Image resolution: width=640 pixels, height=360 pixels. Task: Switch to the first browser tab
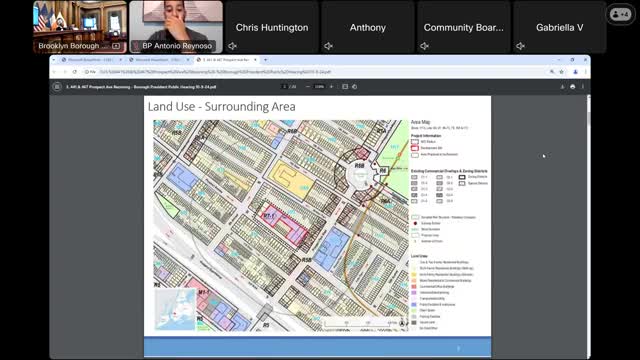(90, 60)
